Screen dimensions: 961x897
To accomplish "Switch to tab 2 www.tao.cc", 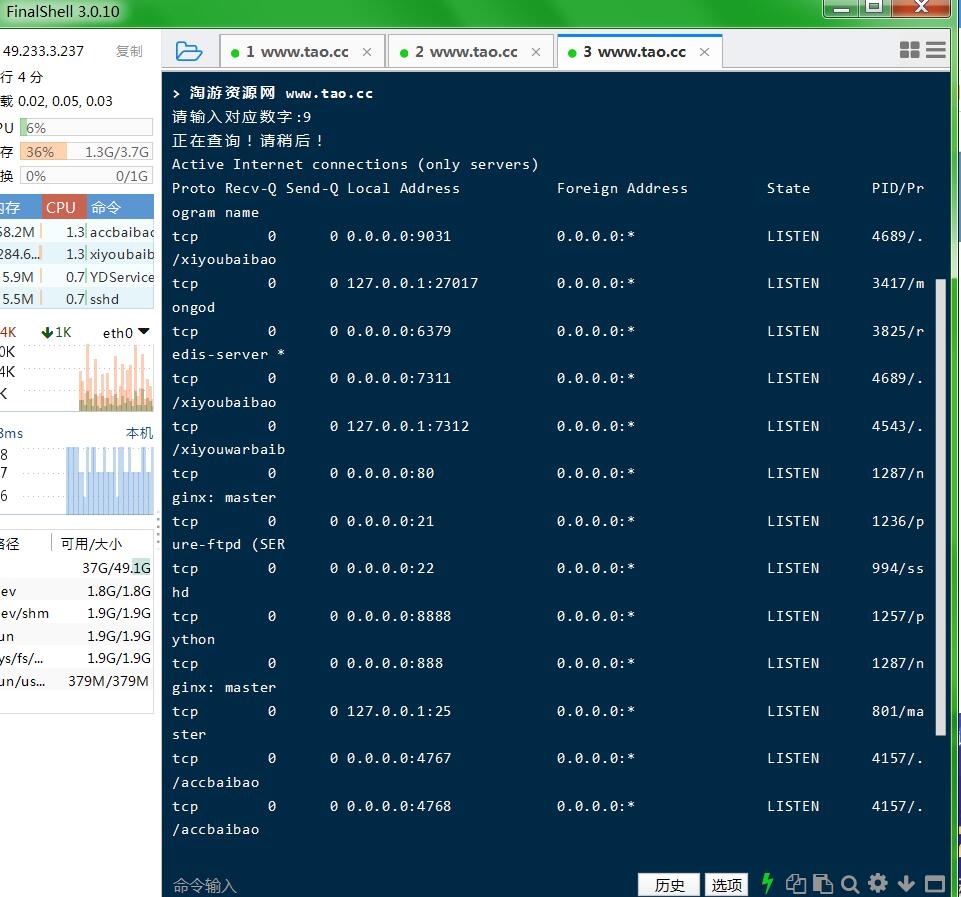I will pos(465,52).
